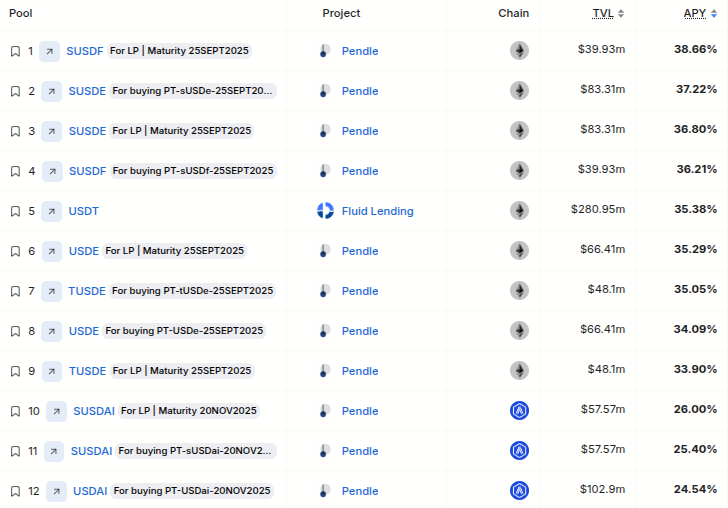Bookmark row 3 SUSDE LP pool
The height and width of the screenshot is (508, 728).
pos(15,131)
